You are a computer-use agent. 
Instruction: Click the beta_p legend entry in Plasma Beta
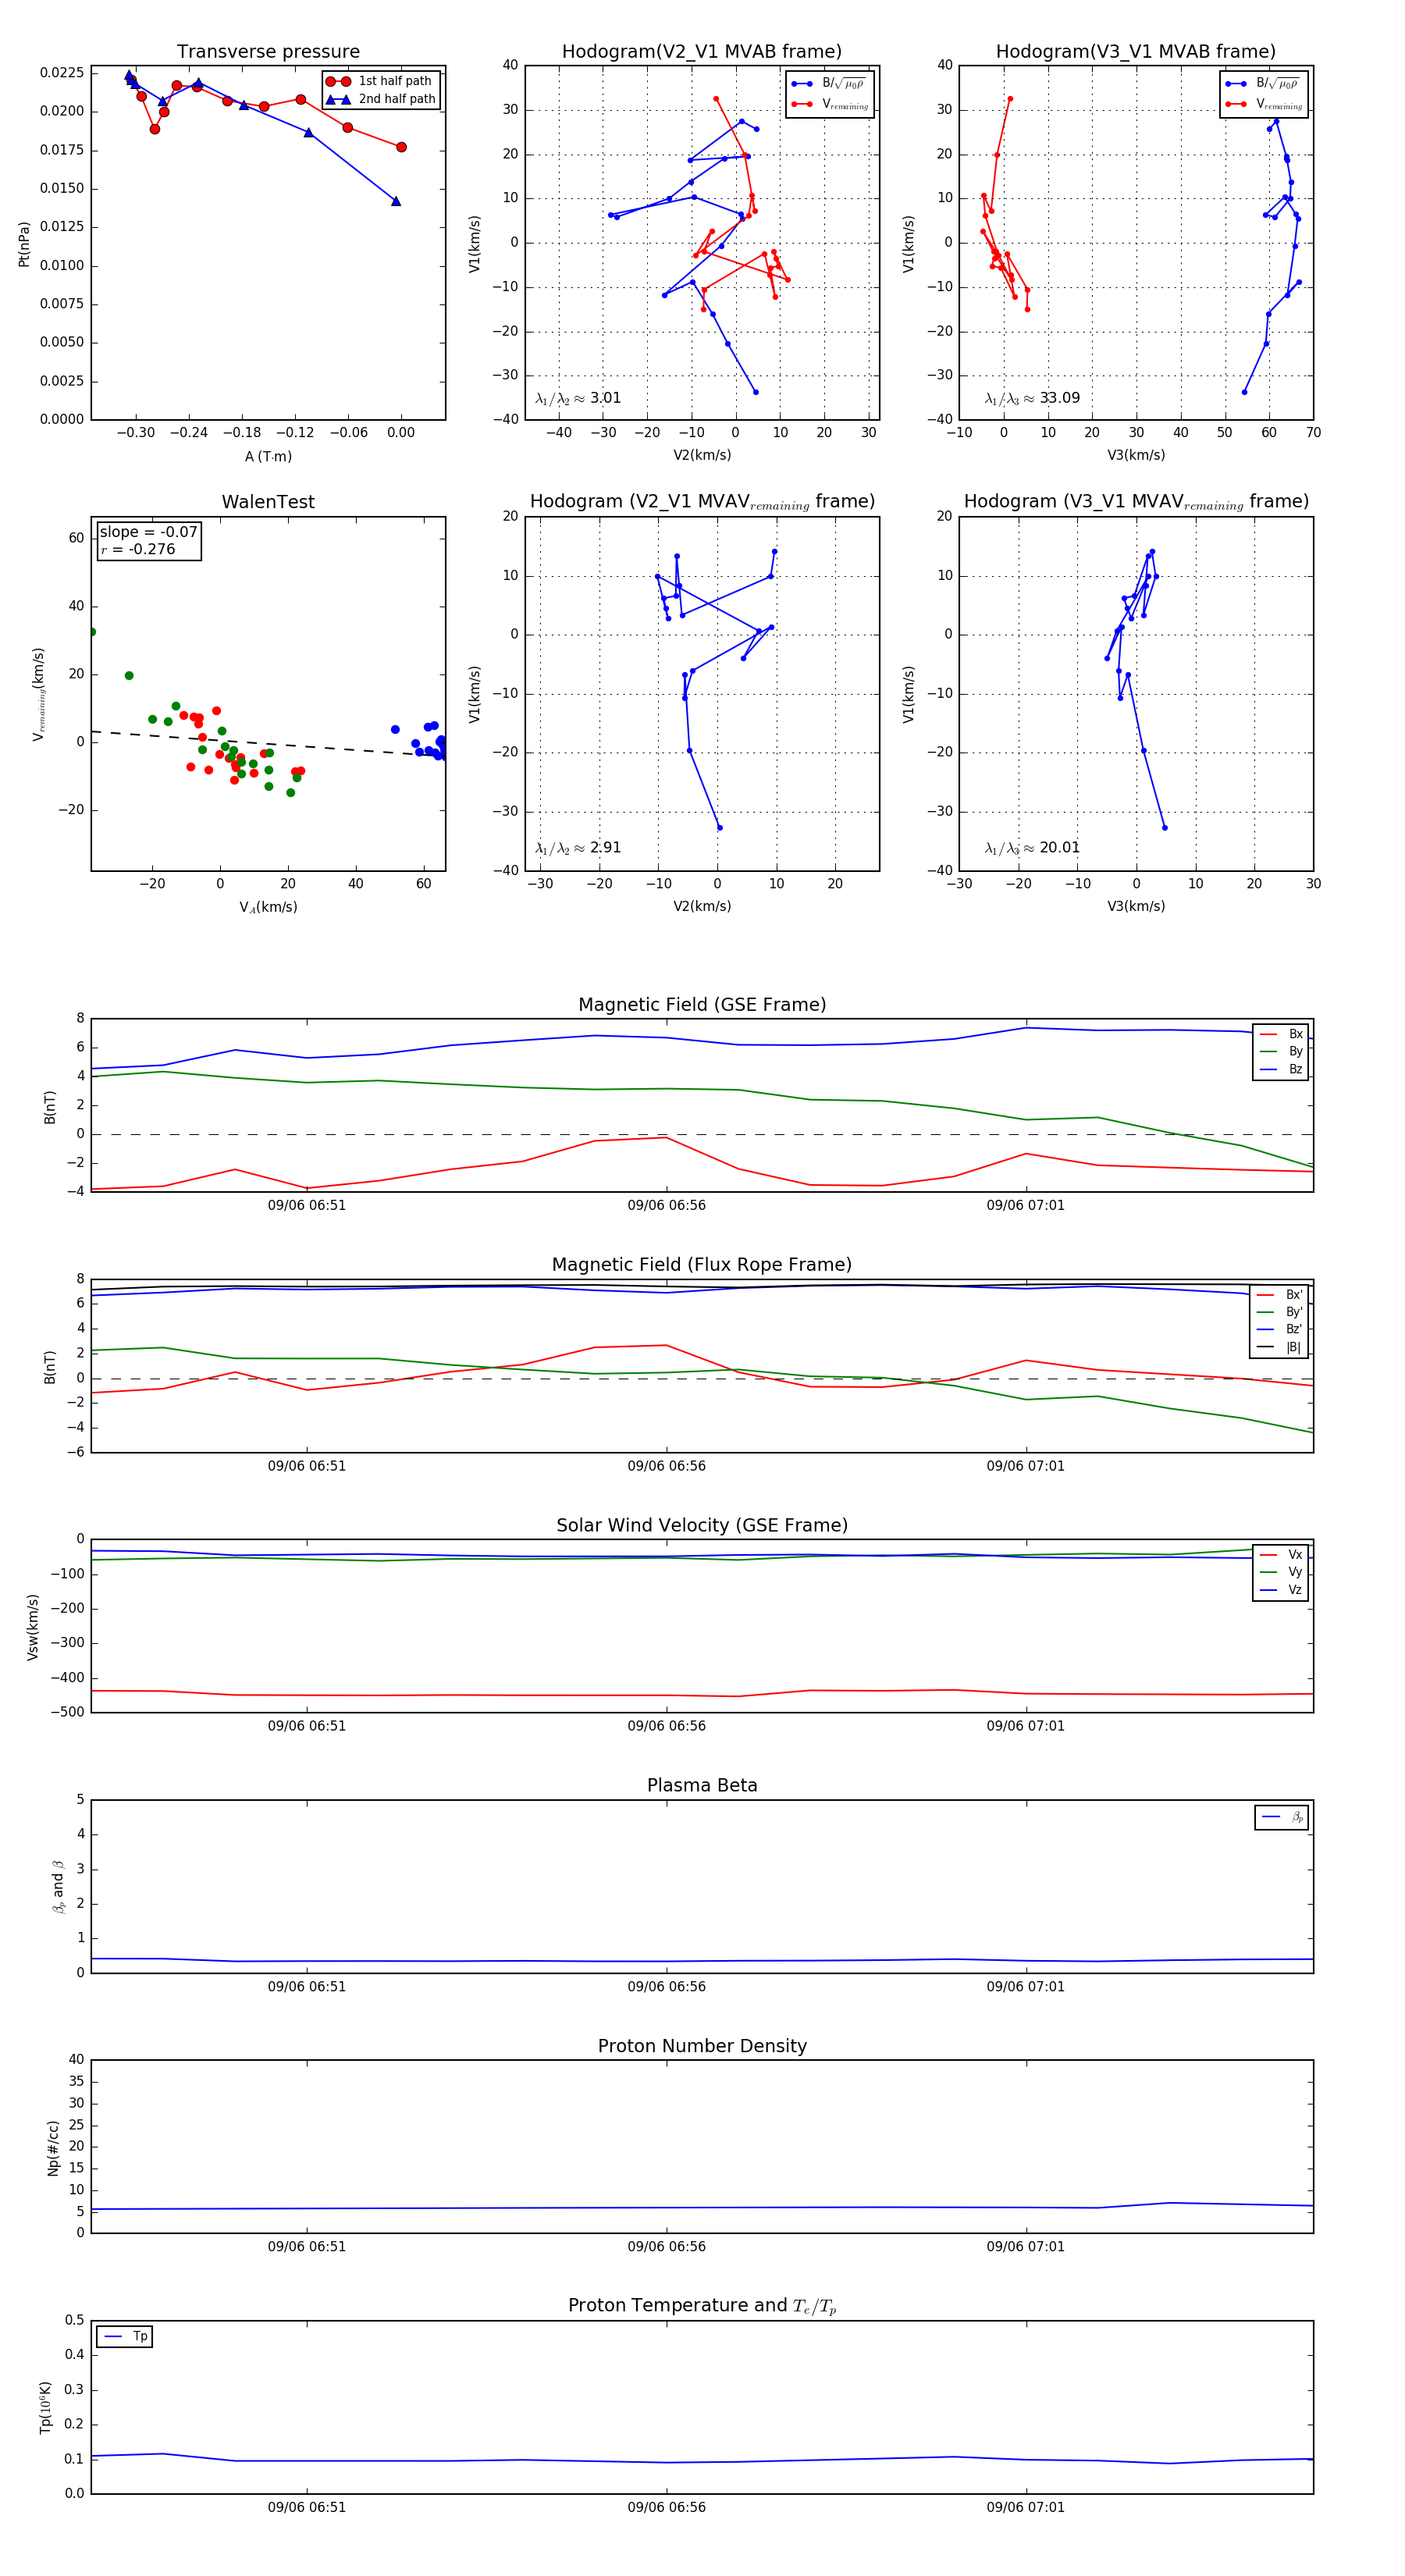(x=1282, y=1817)
